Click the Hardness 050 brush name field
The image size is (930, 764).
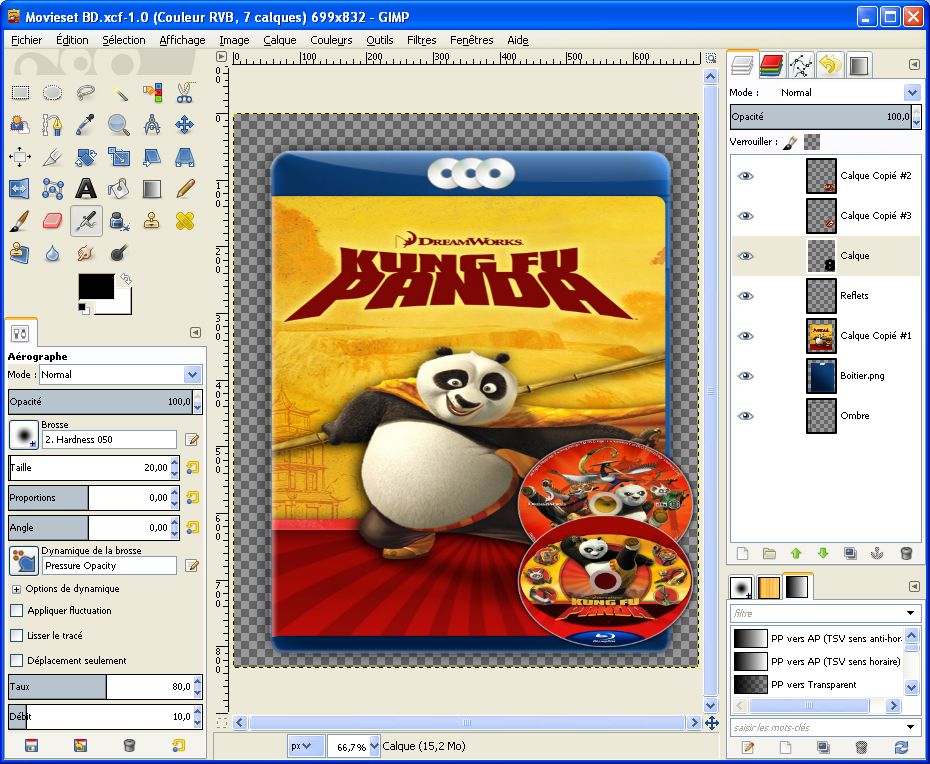click(109, 440)
